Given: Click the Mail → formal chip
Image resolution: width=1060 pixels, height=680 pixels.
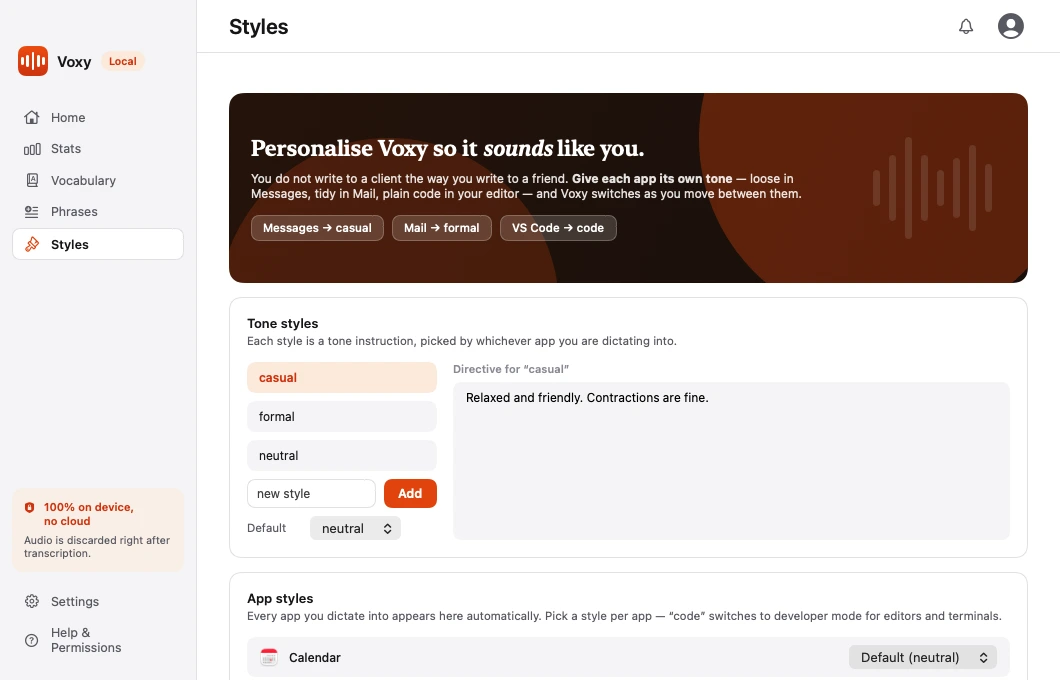Looking at the screenshot, I should tap(441, 228).
